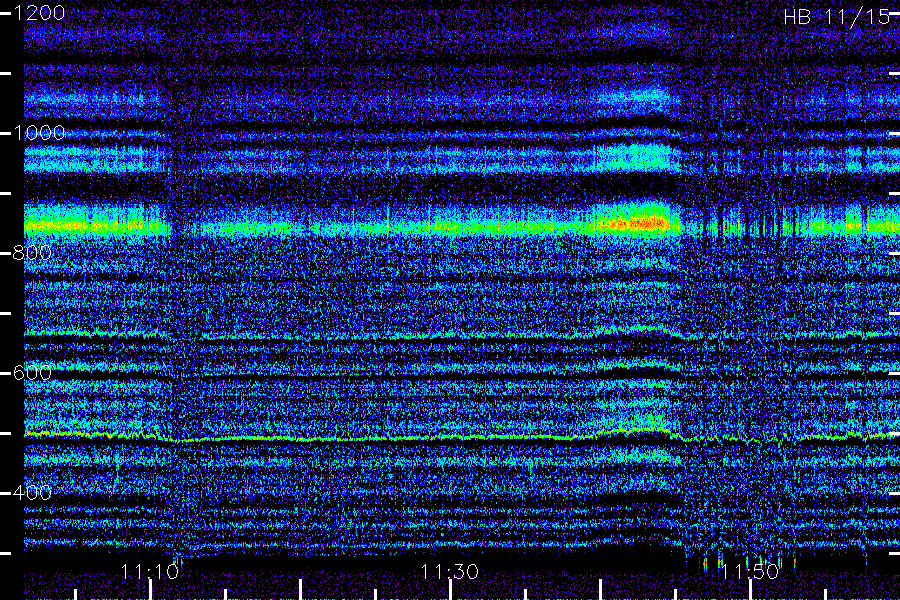
Task: Click the 11:30 time axis label
Action: coord(449,572)
